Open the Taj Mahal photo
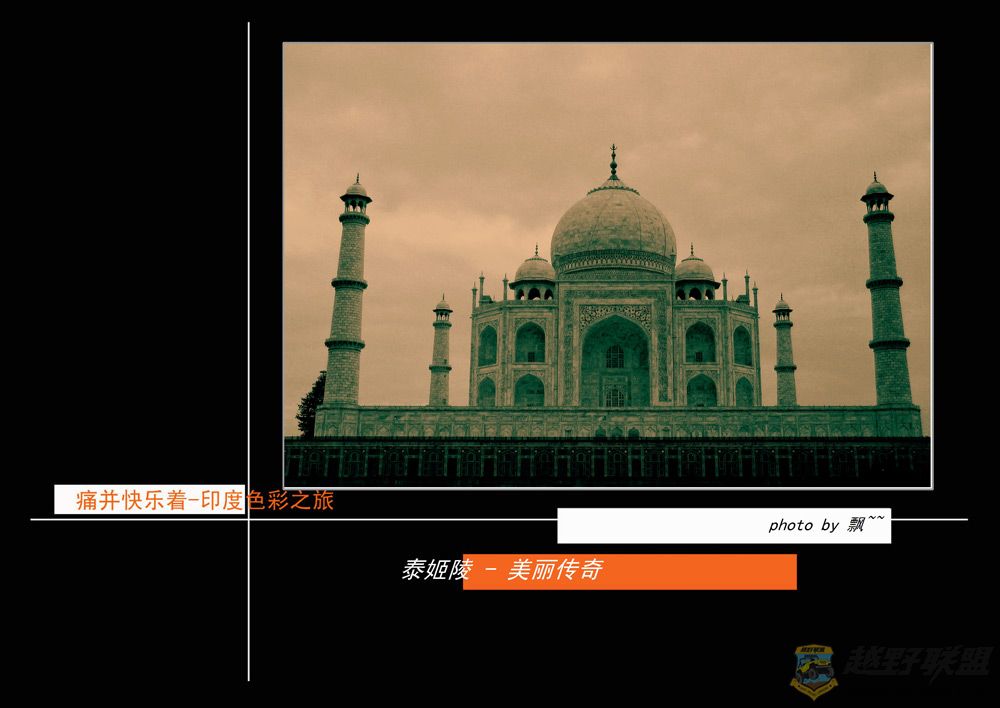The image size is (1000, 708). (x=607, y=265)
